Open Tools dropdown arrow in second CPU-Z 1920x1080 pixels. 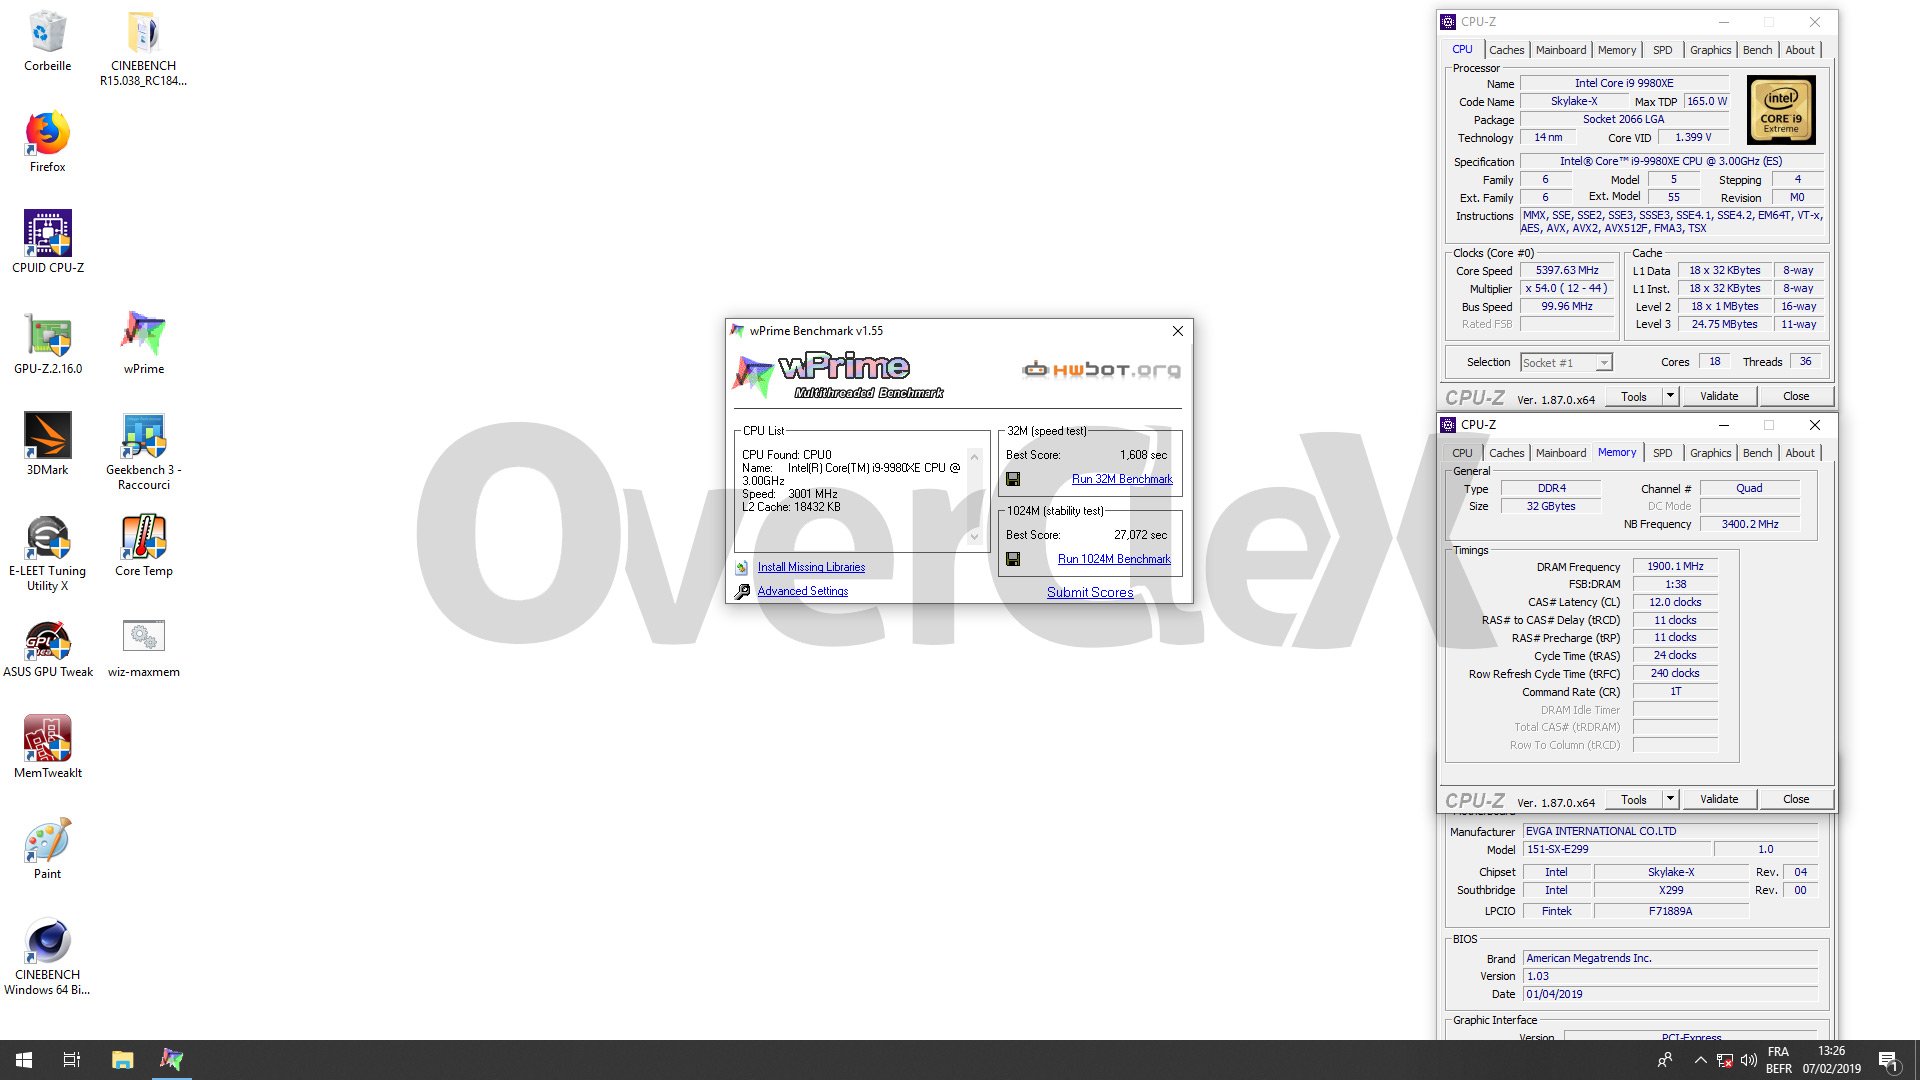point(1670,800)
